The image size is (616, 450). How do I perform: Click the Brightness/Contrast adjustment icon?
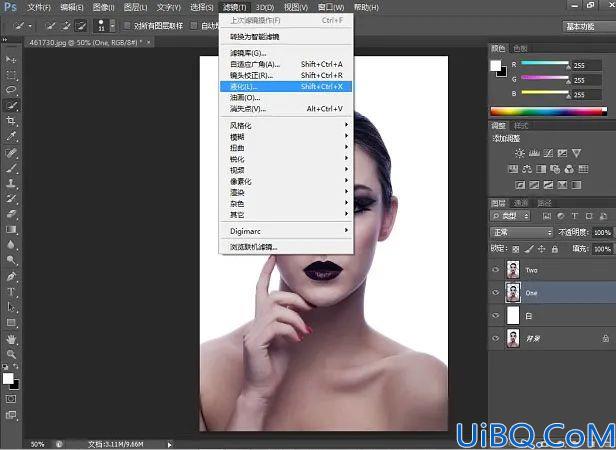pyautogui.click(x=519, y=153)
